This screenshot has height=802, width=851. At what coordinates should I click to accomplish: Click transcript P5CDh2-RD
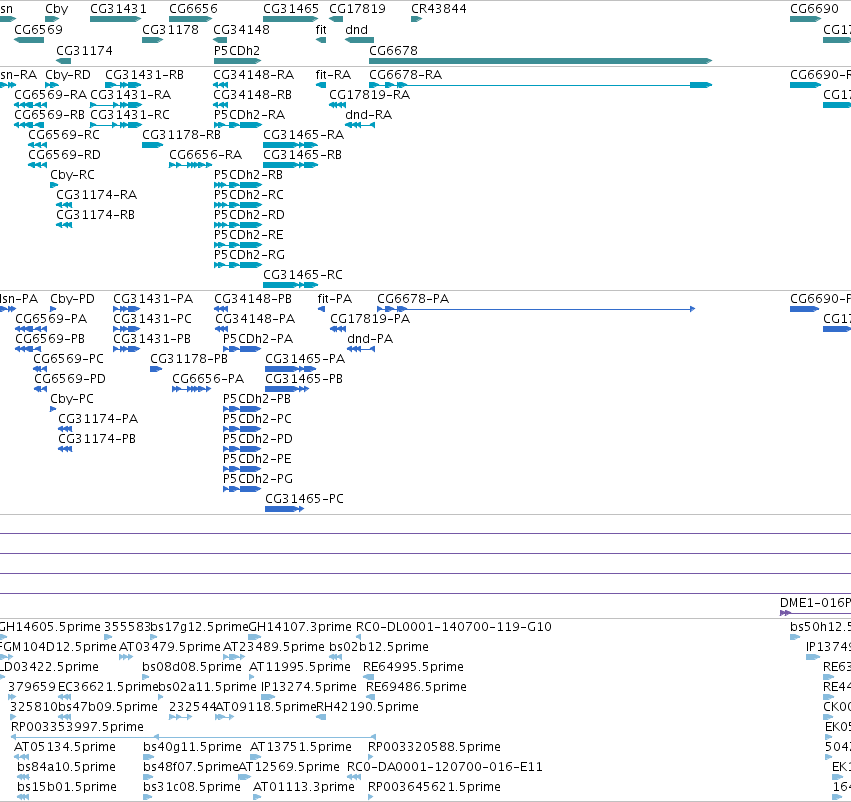[x=249, y=214]
